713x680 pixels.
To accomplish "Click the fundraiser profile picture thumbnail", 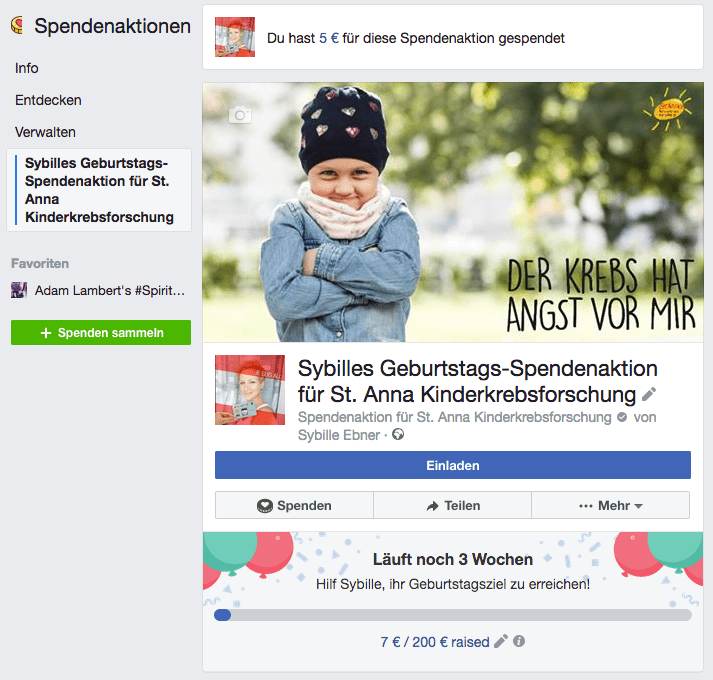I will tap(250, 390).
